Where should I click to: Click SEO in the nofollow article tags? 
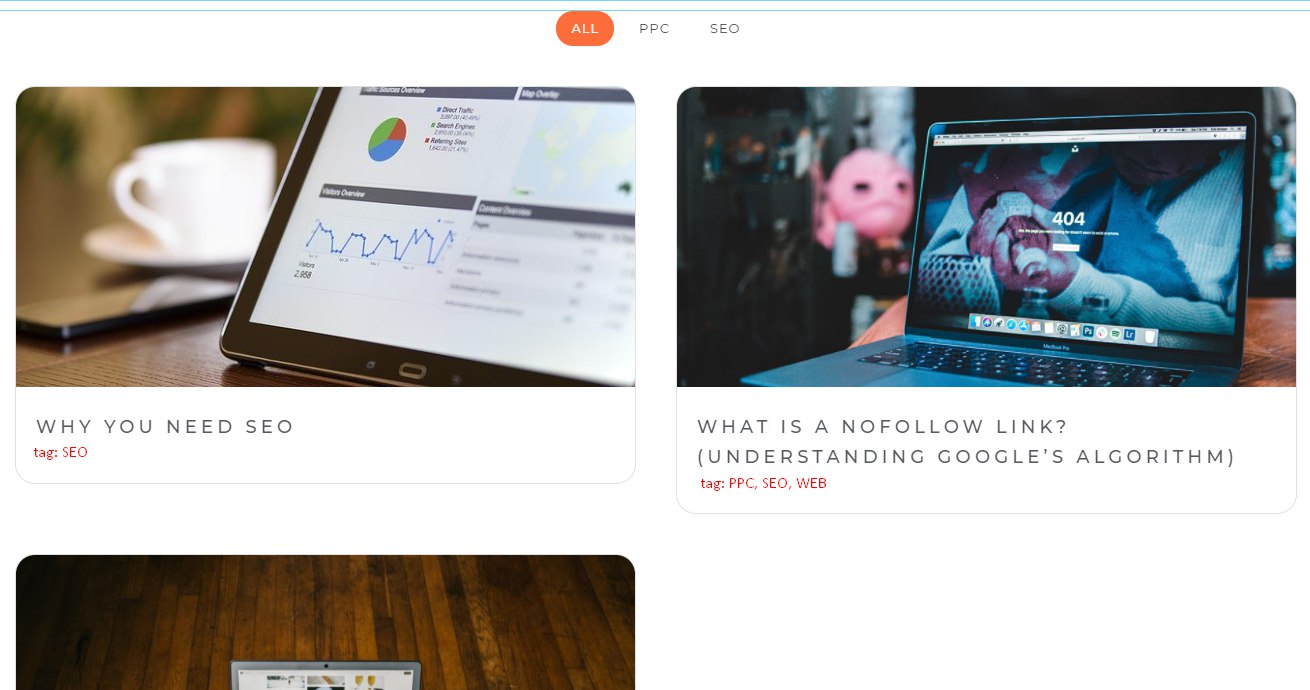click(x=775, y=484)
